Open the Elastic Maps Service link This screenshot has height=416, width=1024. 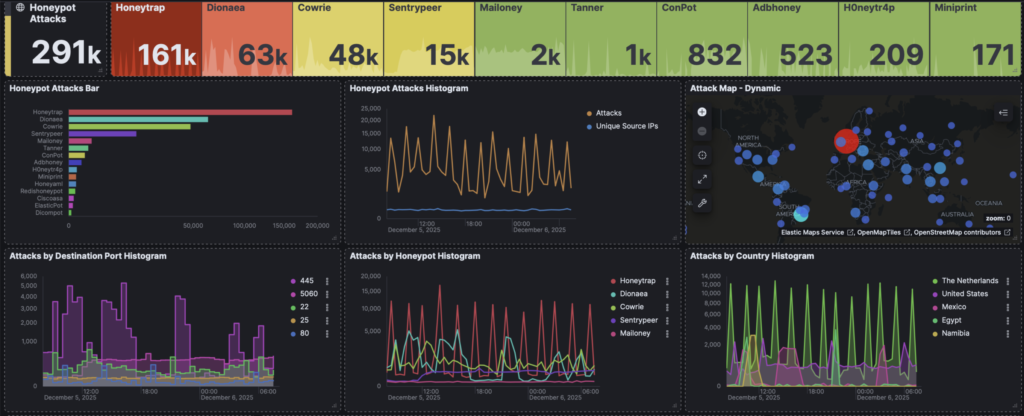[x=810, y=233]
